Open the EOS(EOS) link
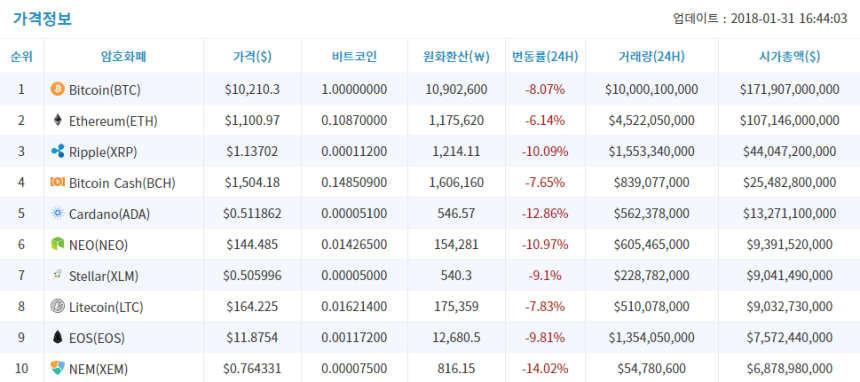The image size is (860, 382). click(x=97, y=338)
